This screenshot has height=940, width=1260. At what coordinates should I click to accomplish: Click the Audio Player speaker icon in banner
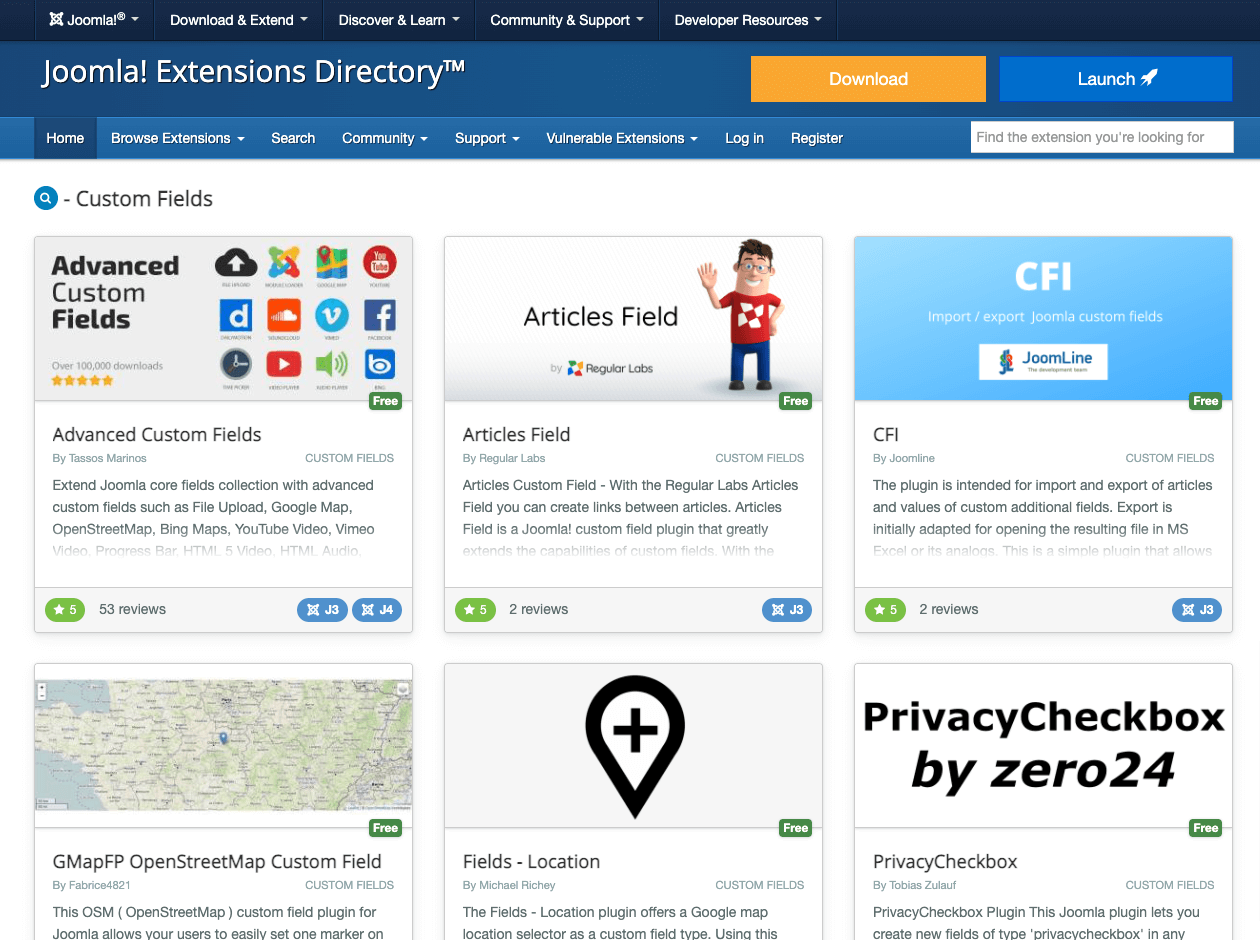[x=332, y=364]
